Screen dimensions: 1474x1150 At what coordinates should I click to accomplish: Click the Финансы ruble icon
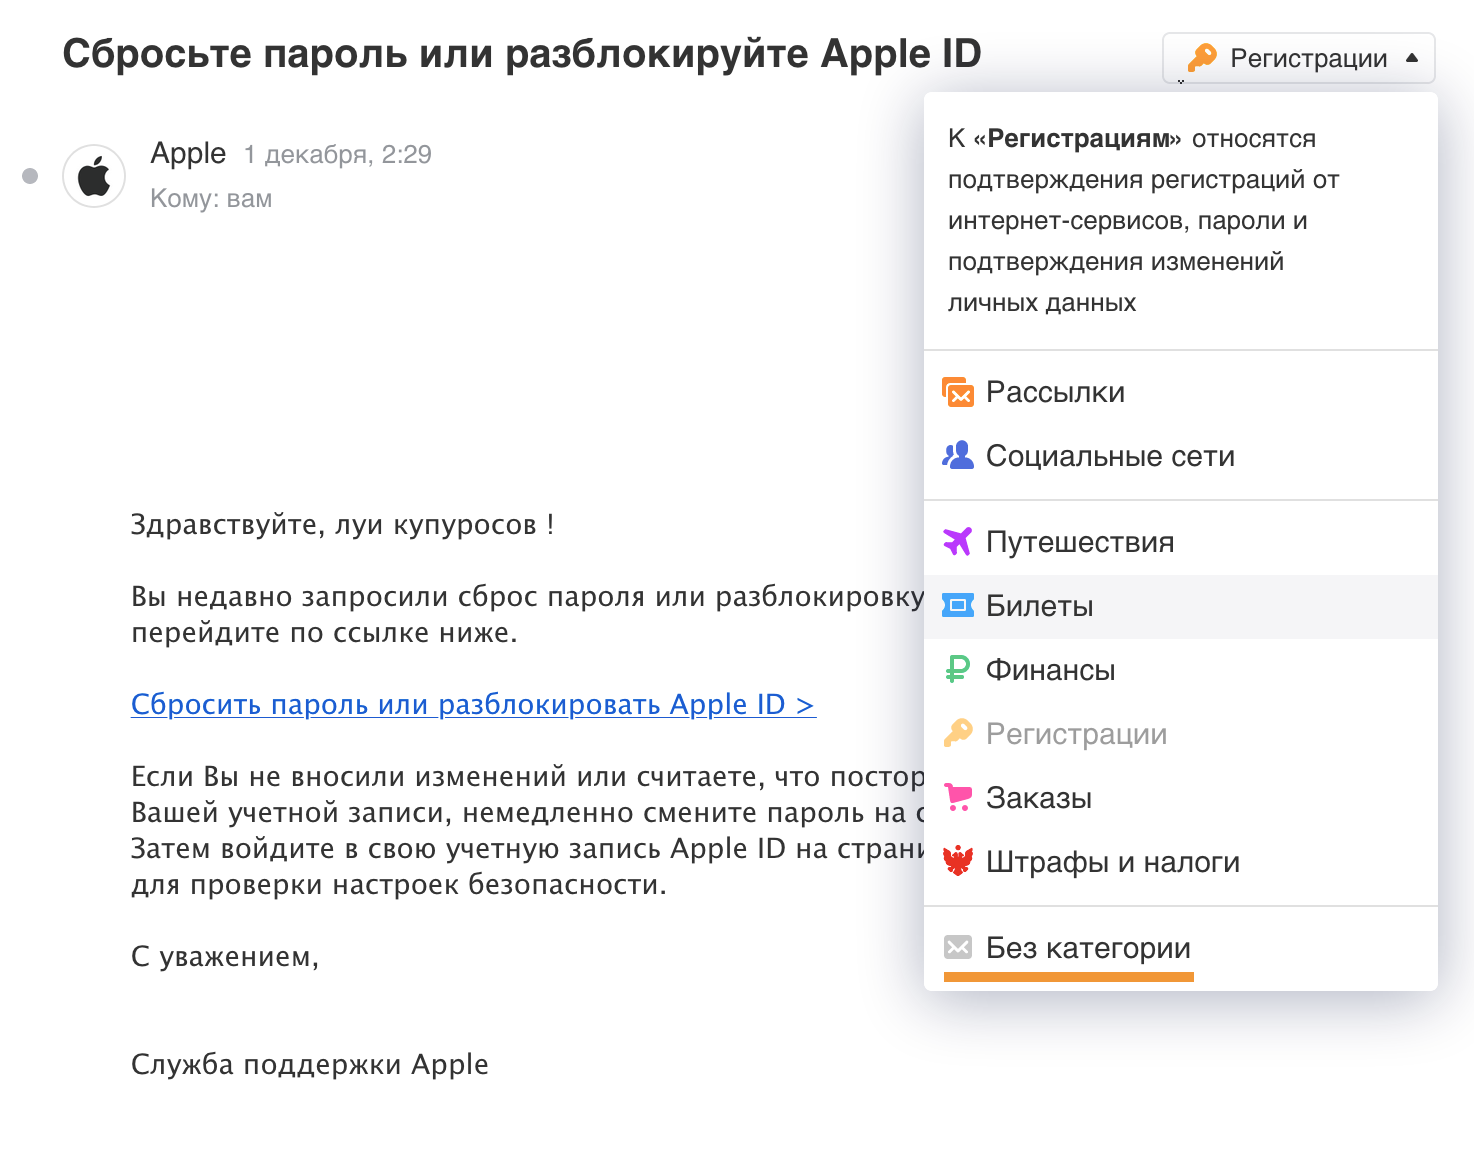(958, 670)
